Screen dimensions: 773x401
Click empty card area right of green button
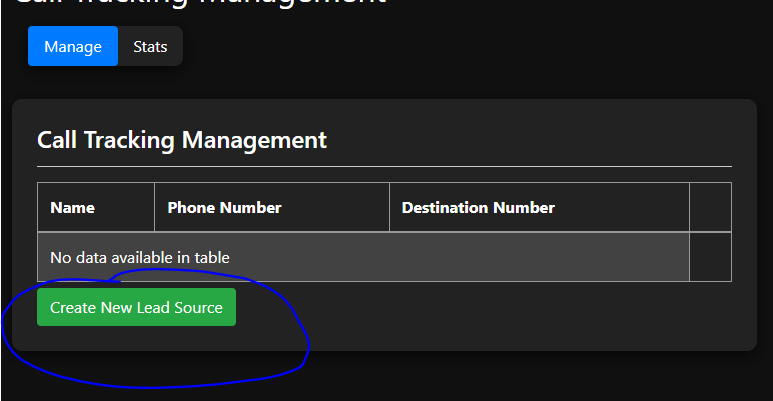click(500, 308)
